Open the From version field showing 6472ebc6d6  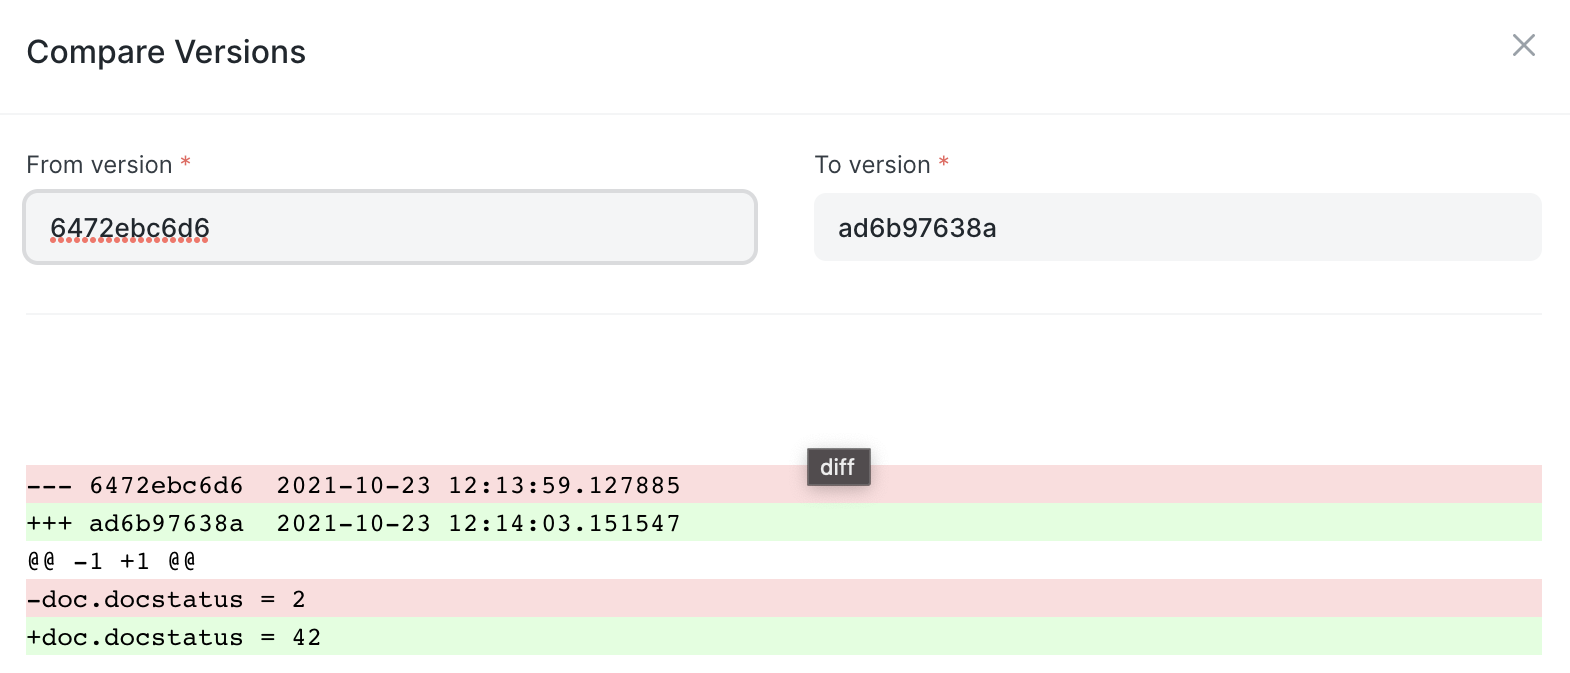tap(390, 227)
